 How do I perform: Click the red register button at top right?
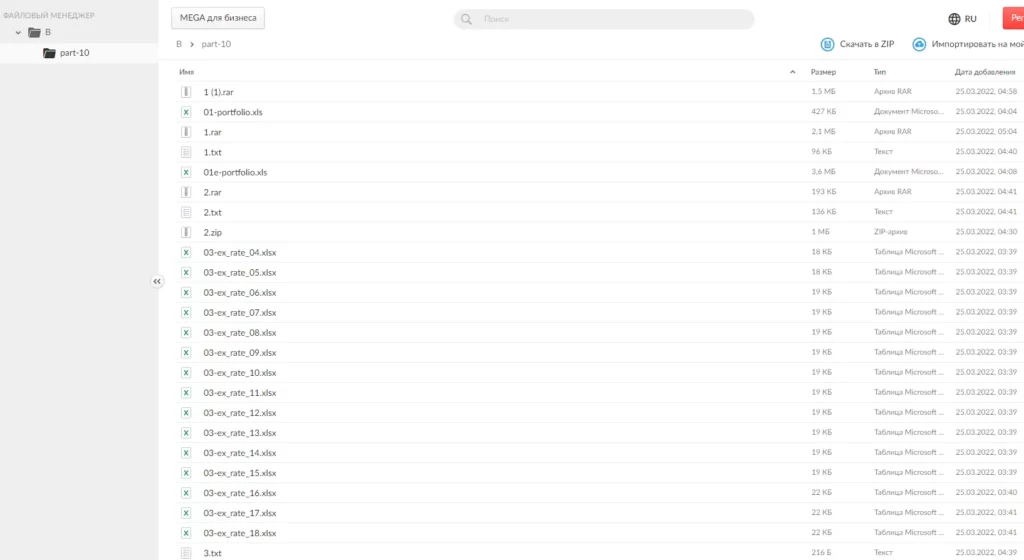pyautogui.click(x=1014, y=18)
